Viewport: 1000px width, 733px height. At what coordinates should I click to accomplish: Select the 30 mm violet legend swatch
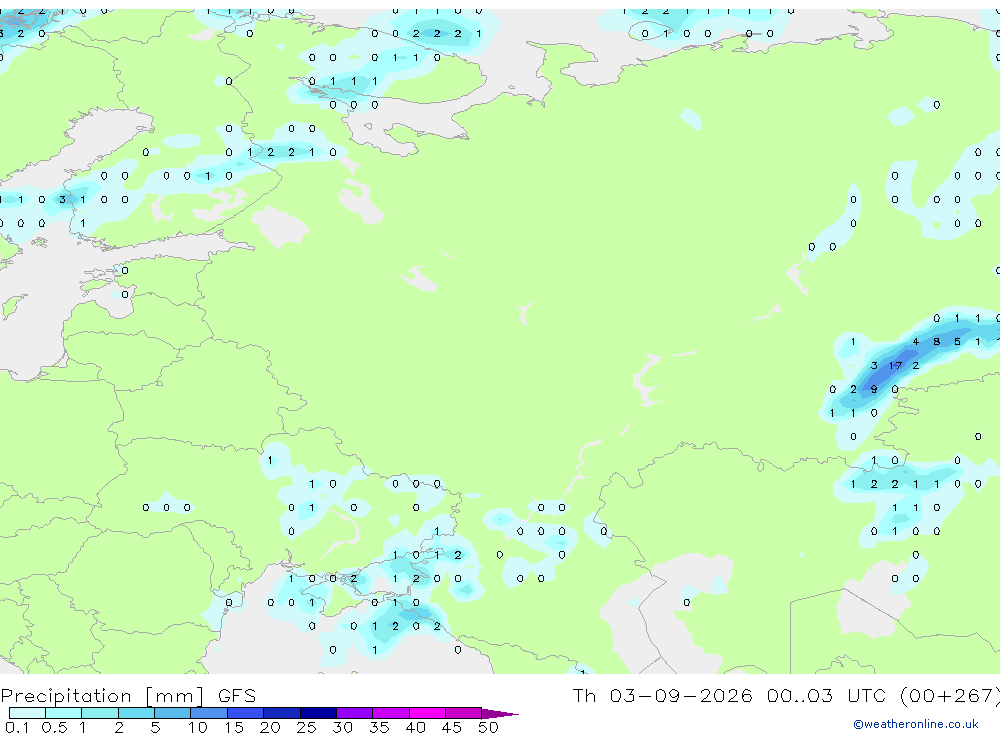point(355,713)
